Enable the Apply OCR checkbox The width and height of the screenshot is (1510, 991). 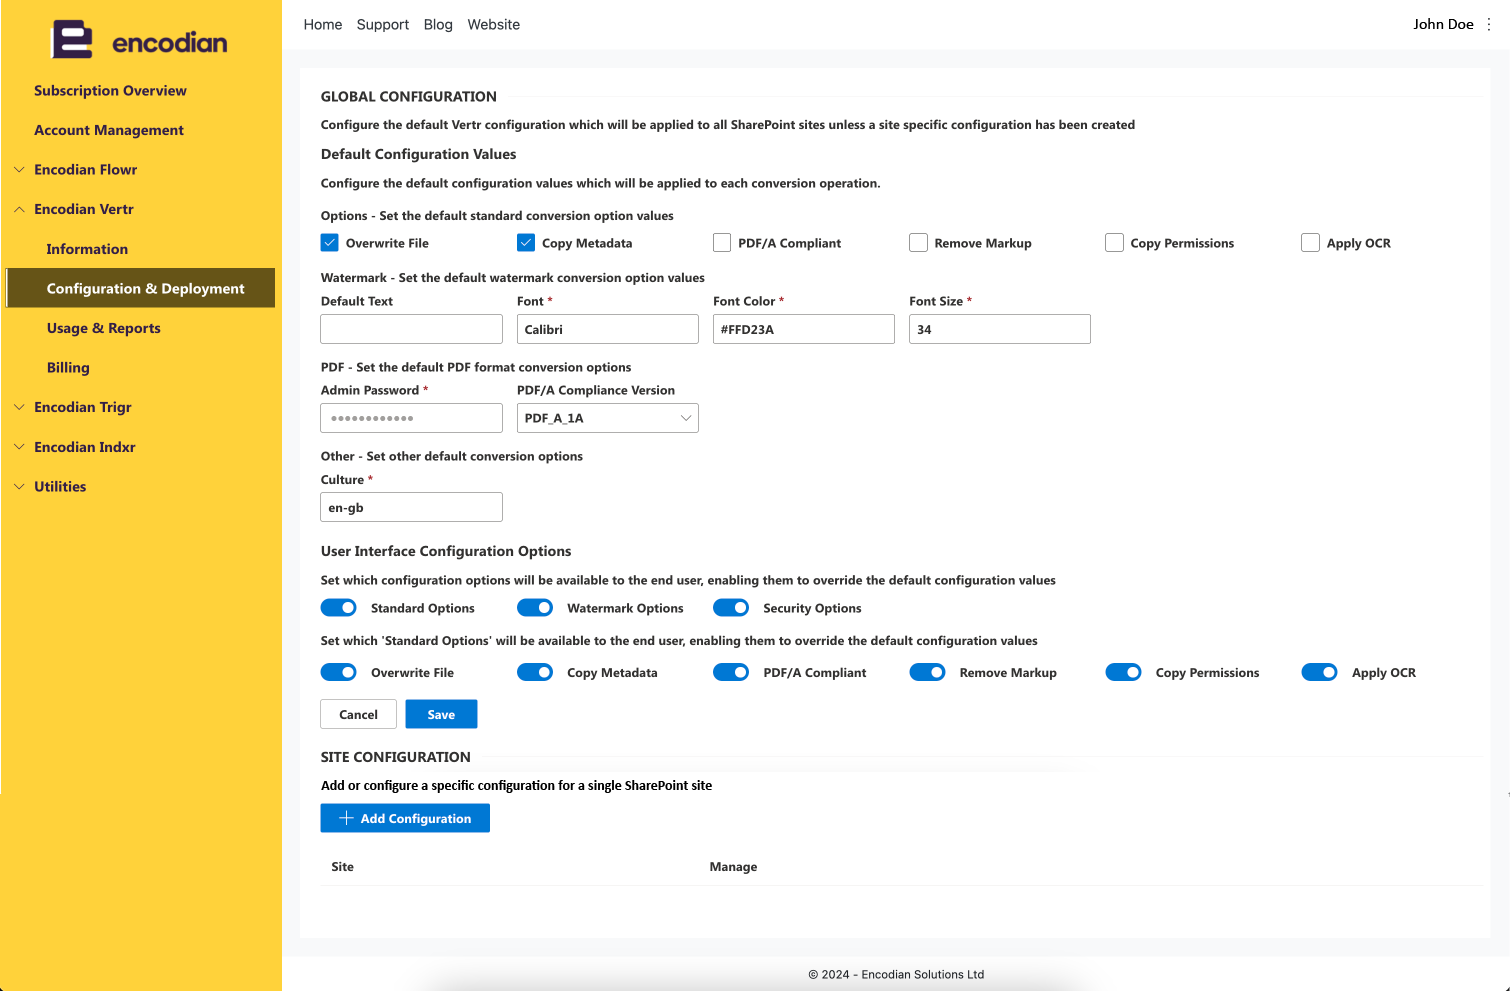1310,243
